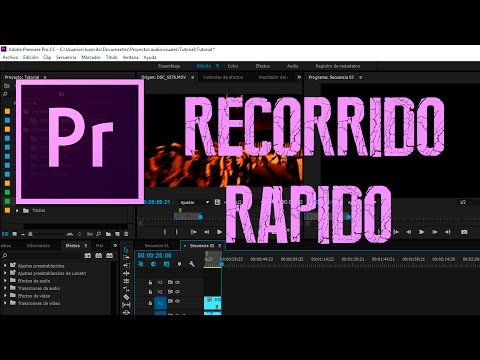Click first Effects panel filter badge icon
This screenshot has width=480, height=360.
click(88, 255)
